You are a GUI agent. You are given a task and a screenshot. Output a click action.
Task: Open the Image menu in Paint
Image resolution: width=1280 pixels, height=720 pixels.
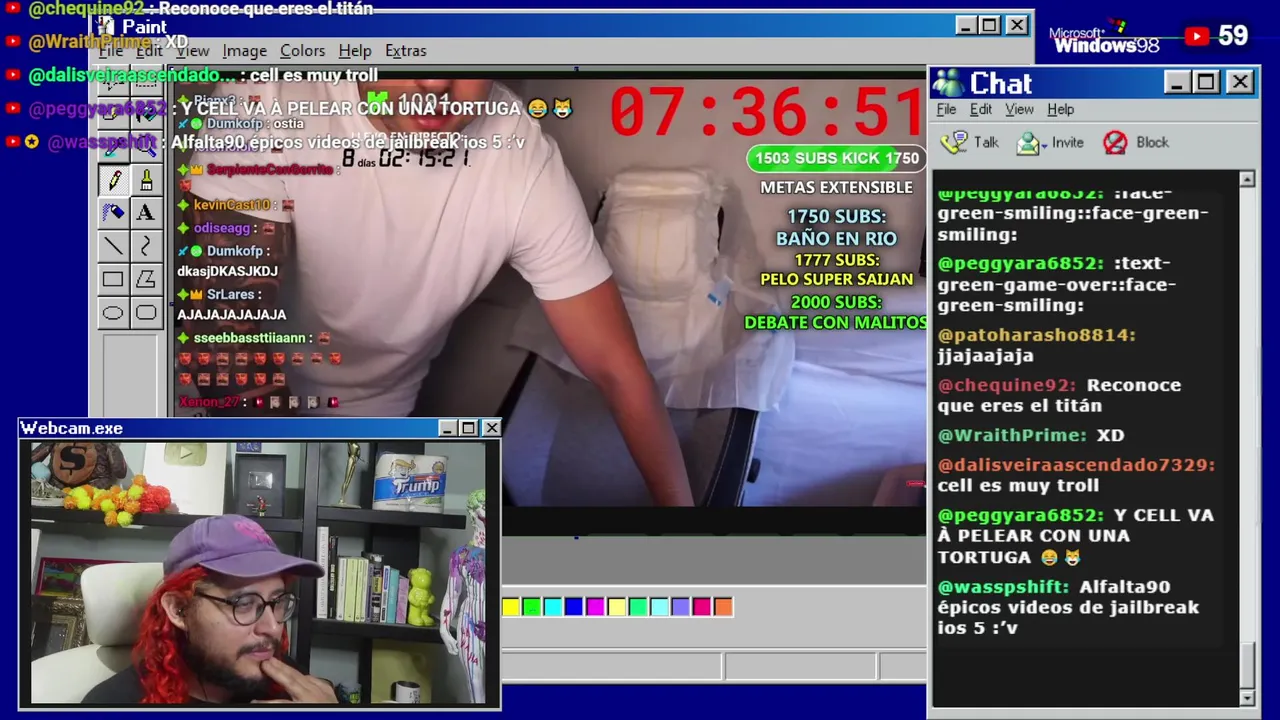(x=244, y=51)
